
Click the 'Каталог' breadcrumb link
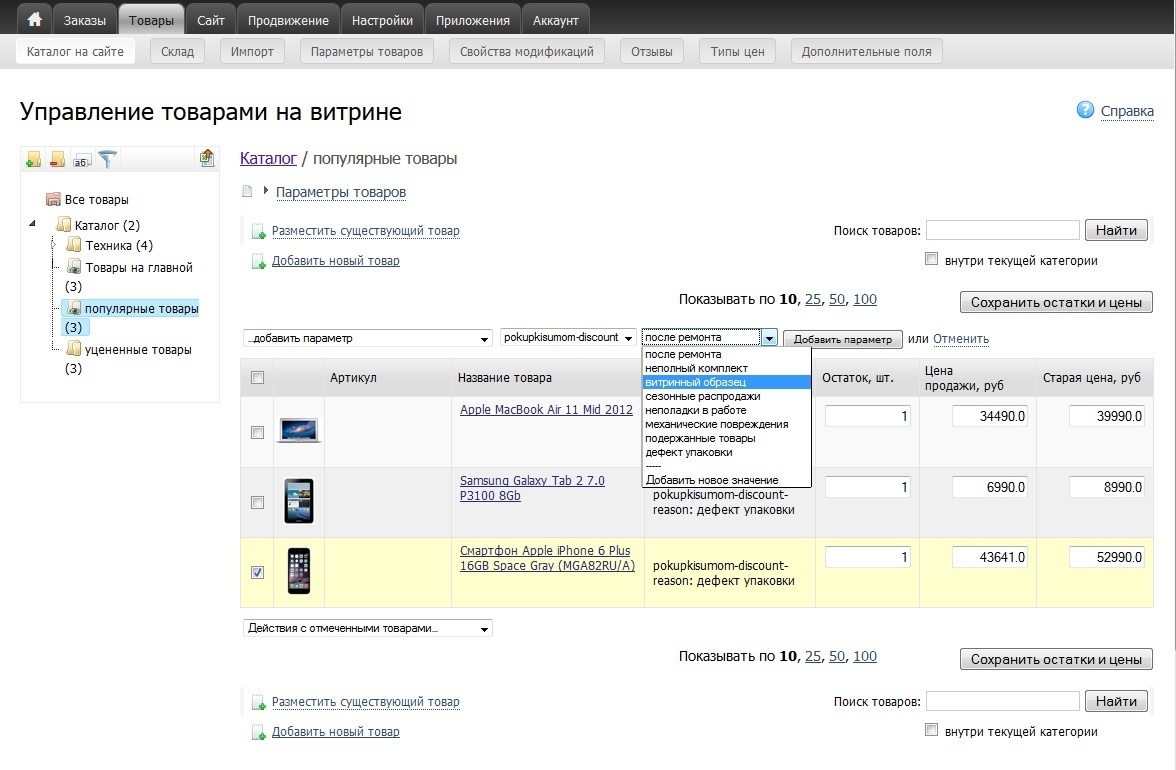tap(268, 158)
